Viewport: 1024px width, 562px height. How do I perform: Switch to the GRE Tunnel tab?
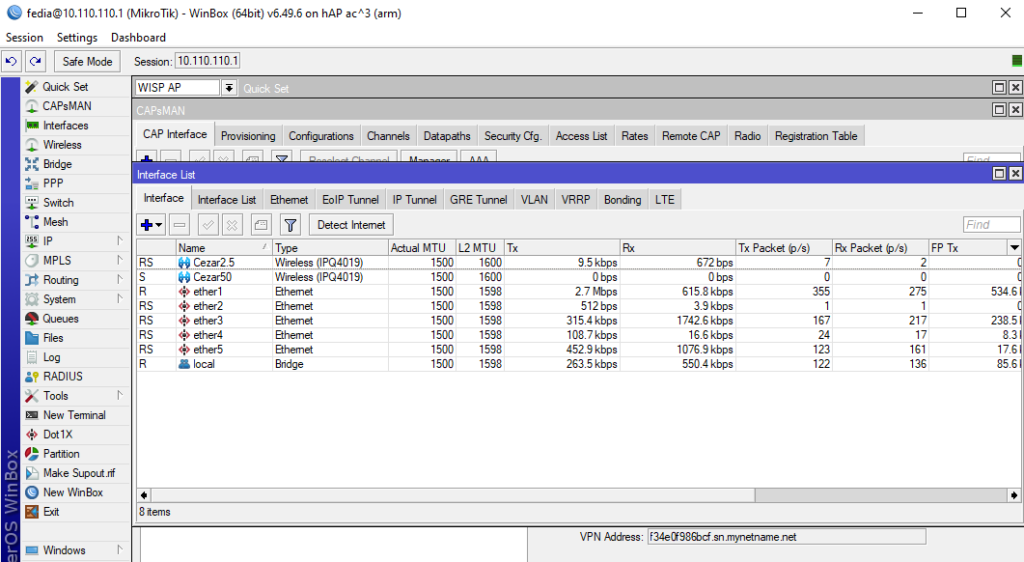pyautogui.click(x=479, y=200)
